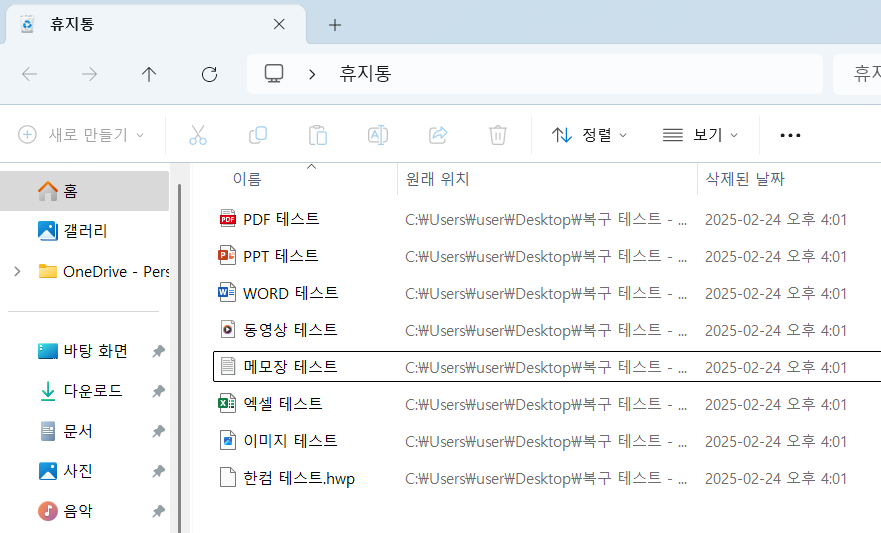Open 바탕 화면 in quick access
The image size is (881, 533).
tap(84, 352)
